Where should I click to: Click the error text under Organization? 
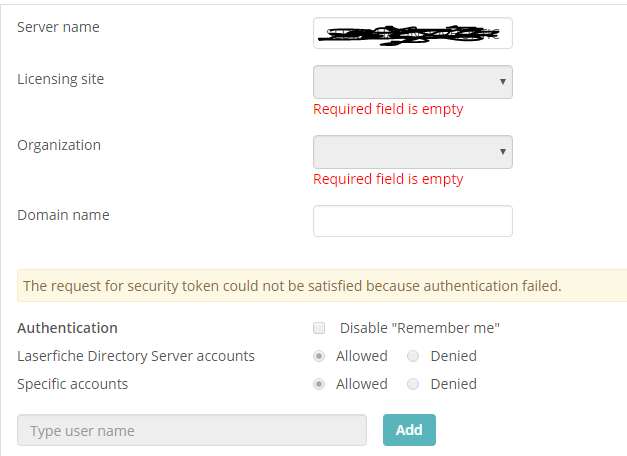pyautogui.click(x=388, y=179)
